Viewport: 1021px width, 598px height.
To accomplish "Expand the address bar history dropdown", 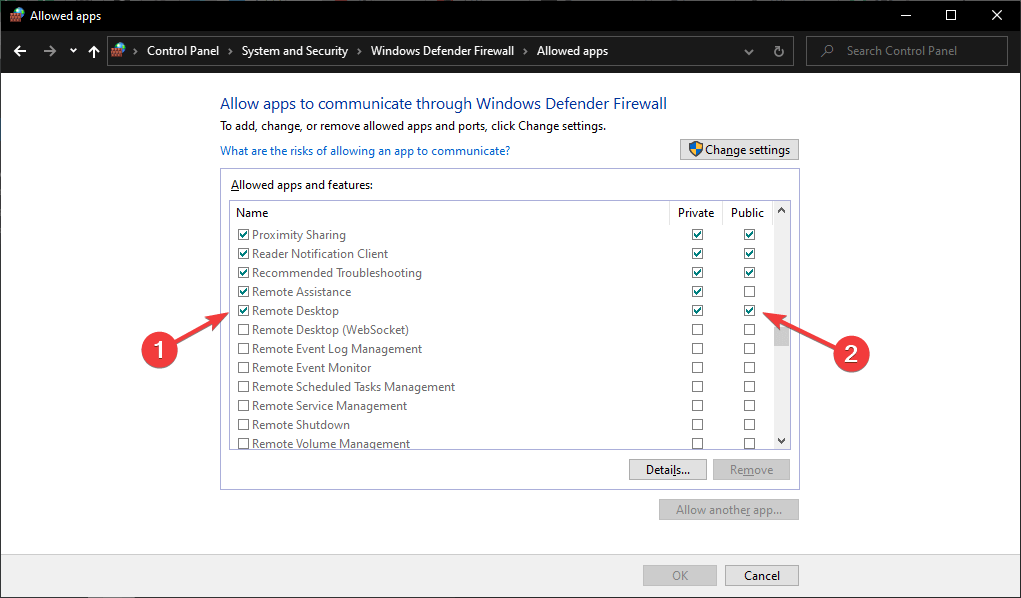I will 749,51.
